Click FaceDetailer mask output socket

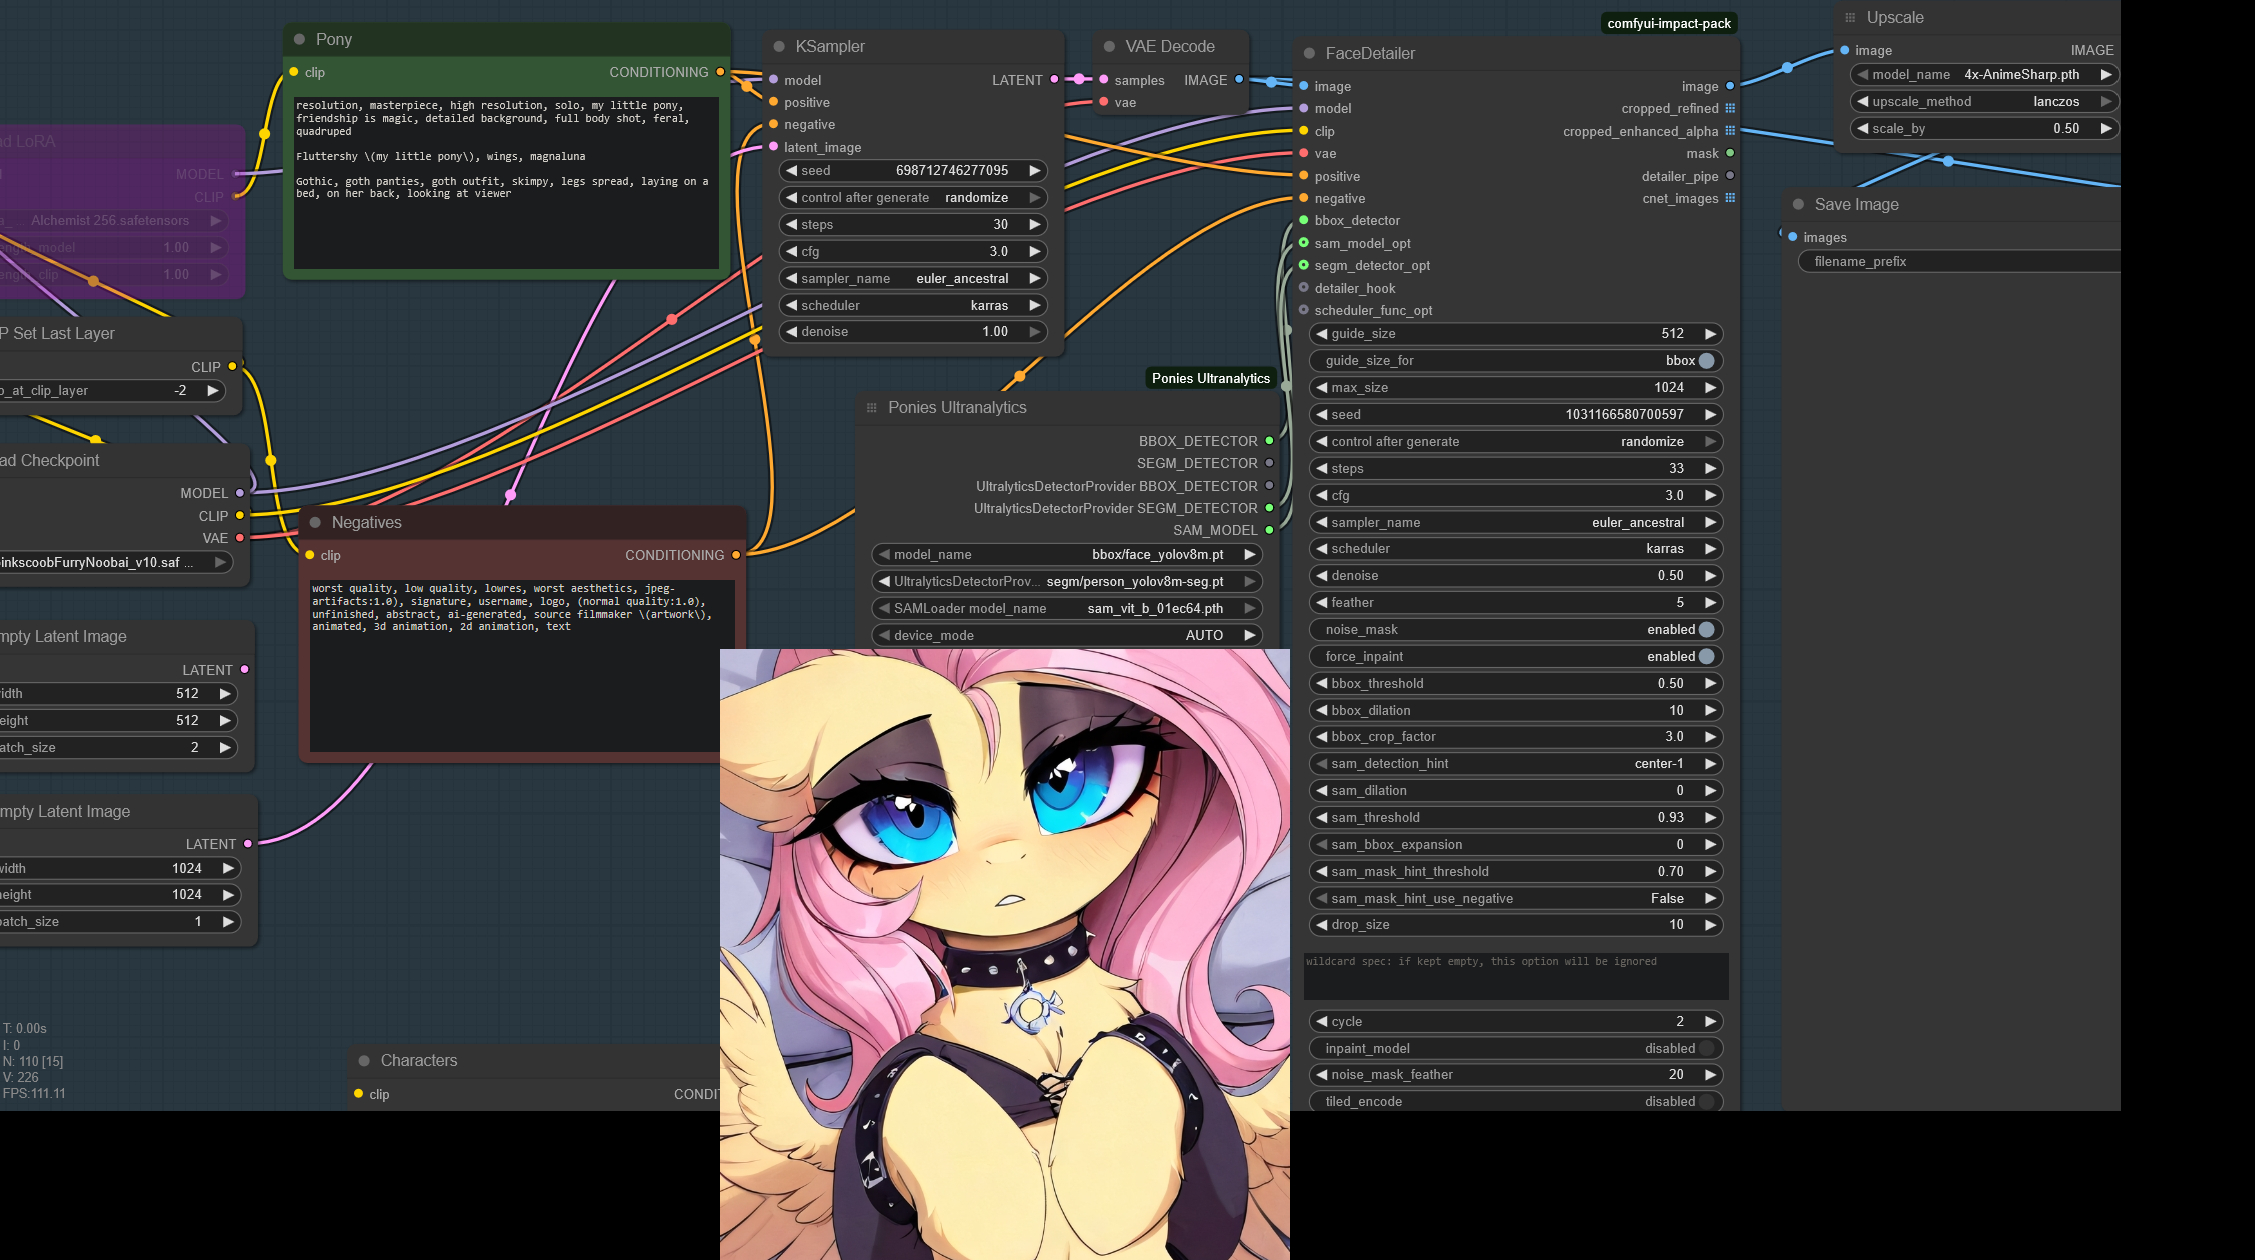1730,153
